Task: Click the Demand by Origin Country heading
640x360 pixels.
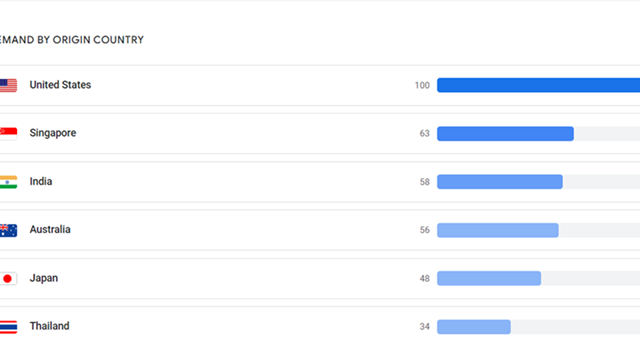Action: tap(72, 40)
